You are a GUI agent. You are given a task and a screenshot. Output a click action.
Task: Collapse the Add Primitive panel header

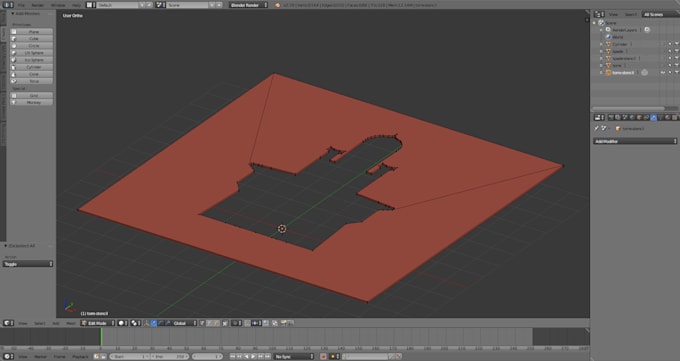27,14
